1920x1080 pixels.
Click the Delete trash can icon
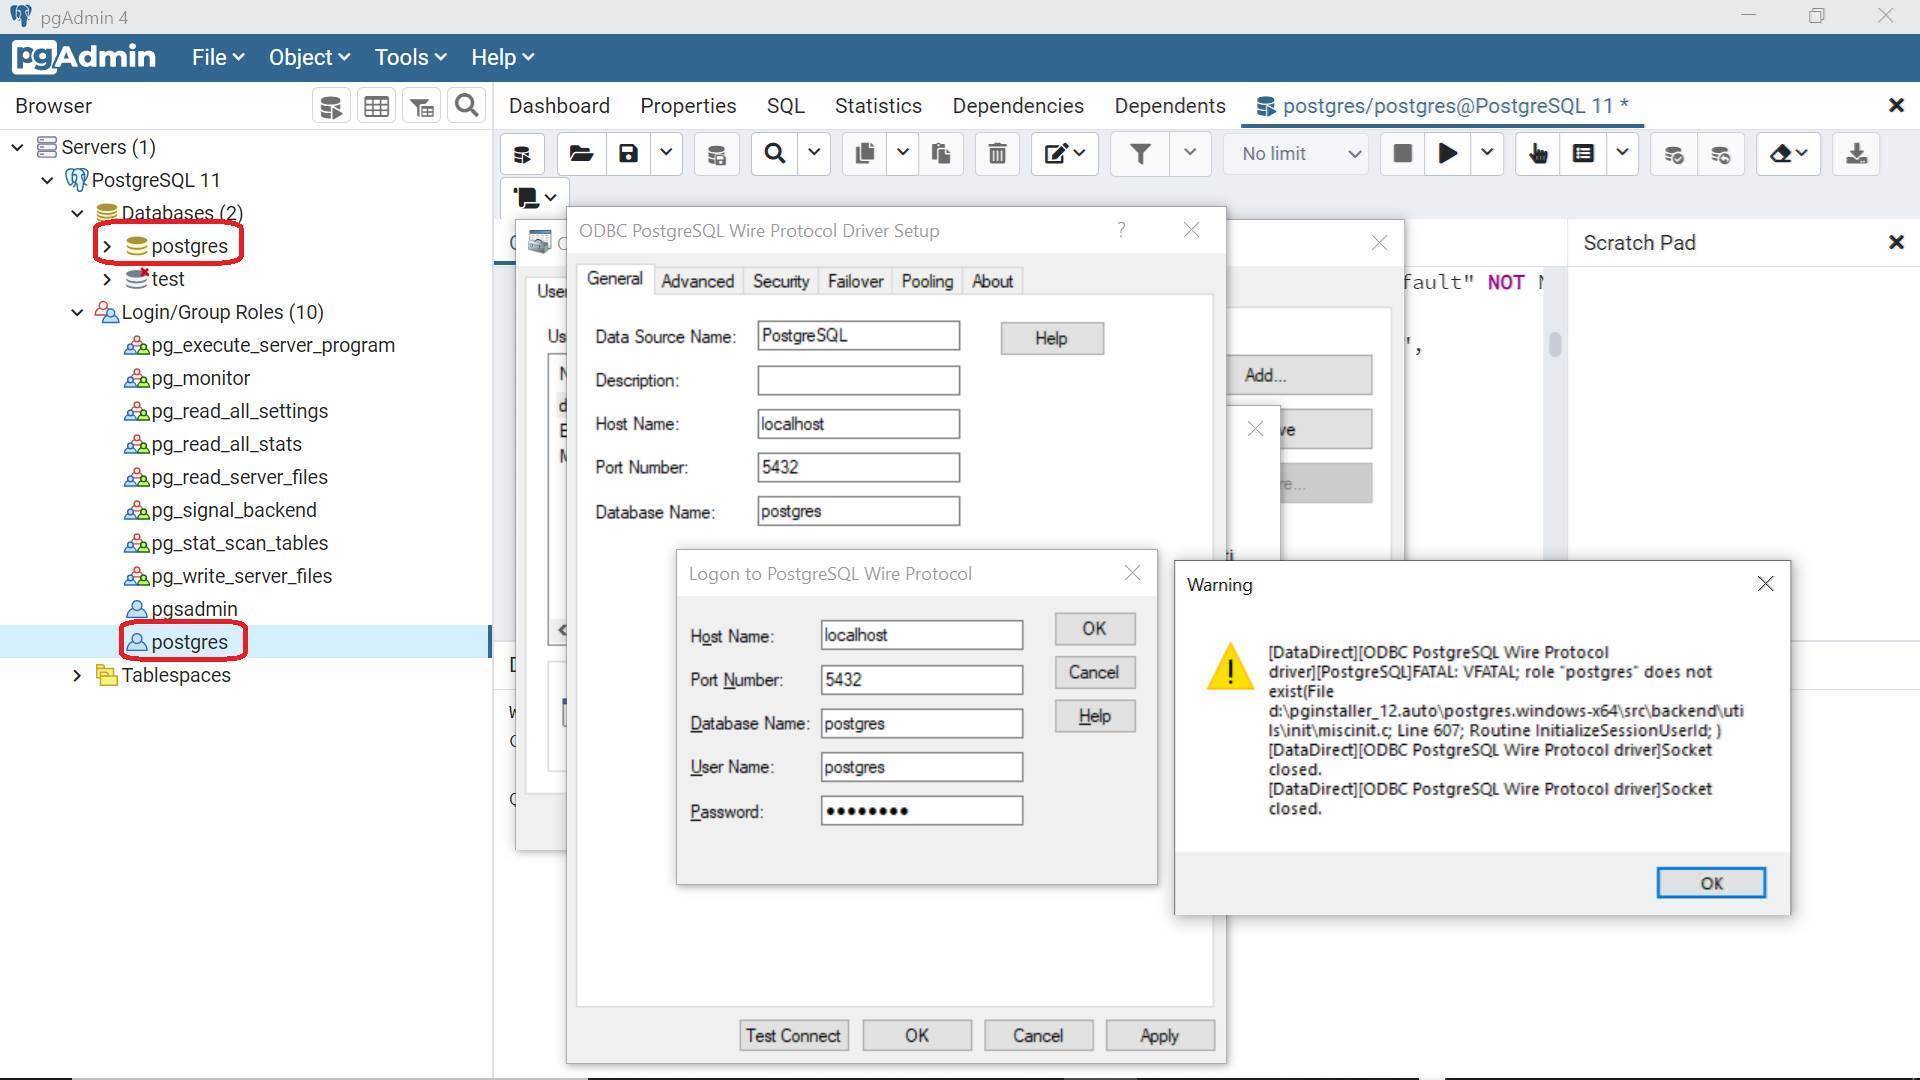(997, 154)
